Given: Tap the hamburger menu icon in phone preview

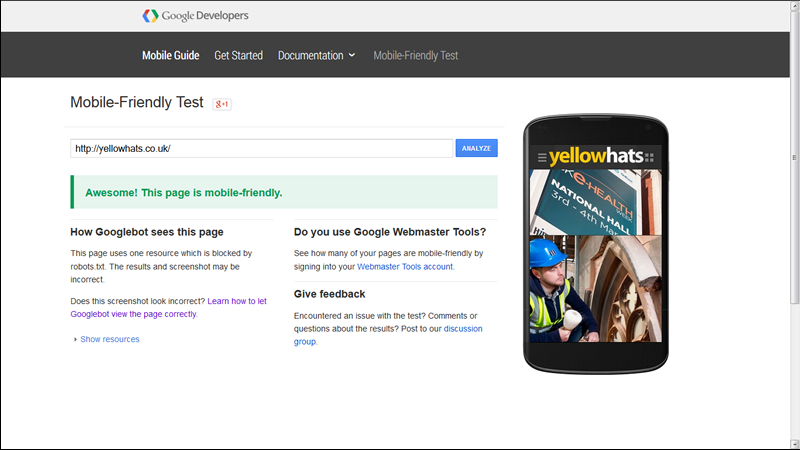Looking at the screenshot, I should click(x=543, y=157).
